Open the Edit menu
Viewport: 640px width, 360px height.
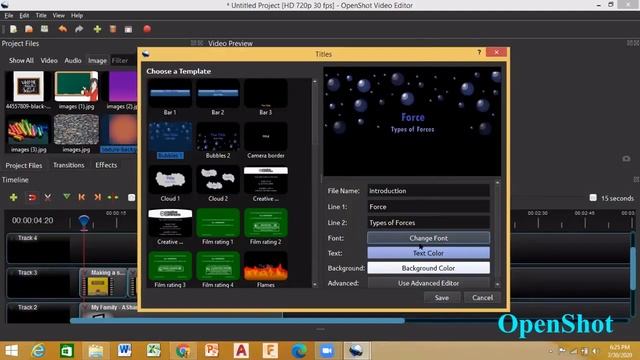24,16
